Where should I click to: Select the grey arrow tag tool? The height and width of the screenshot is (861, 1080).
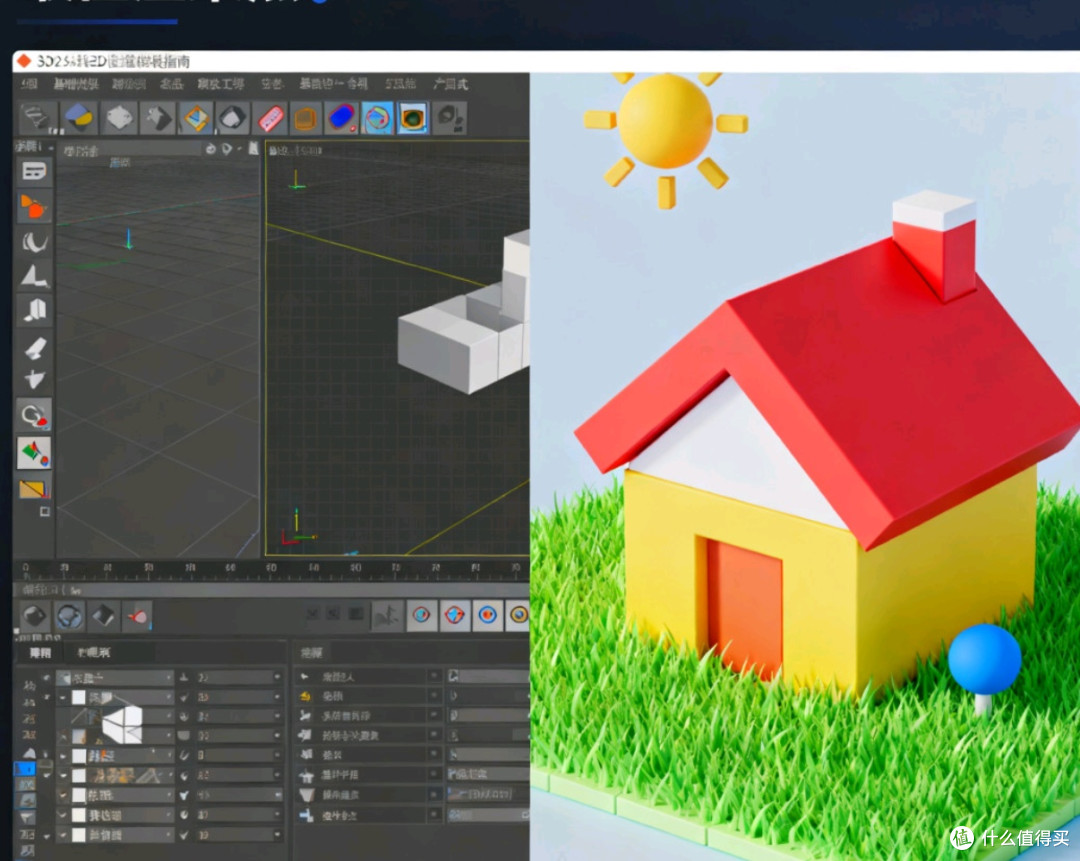tap(158, 118)
